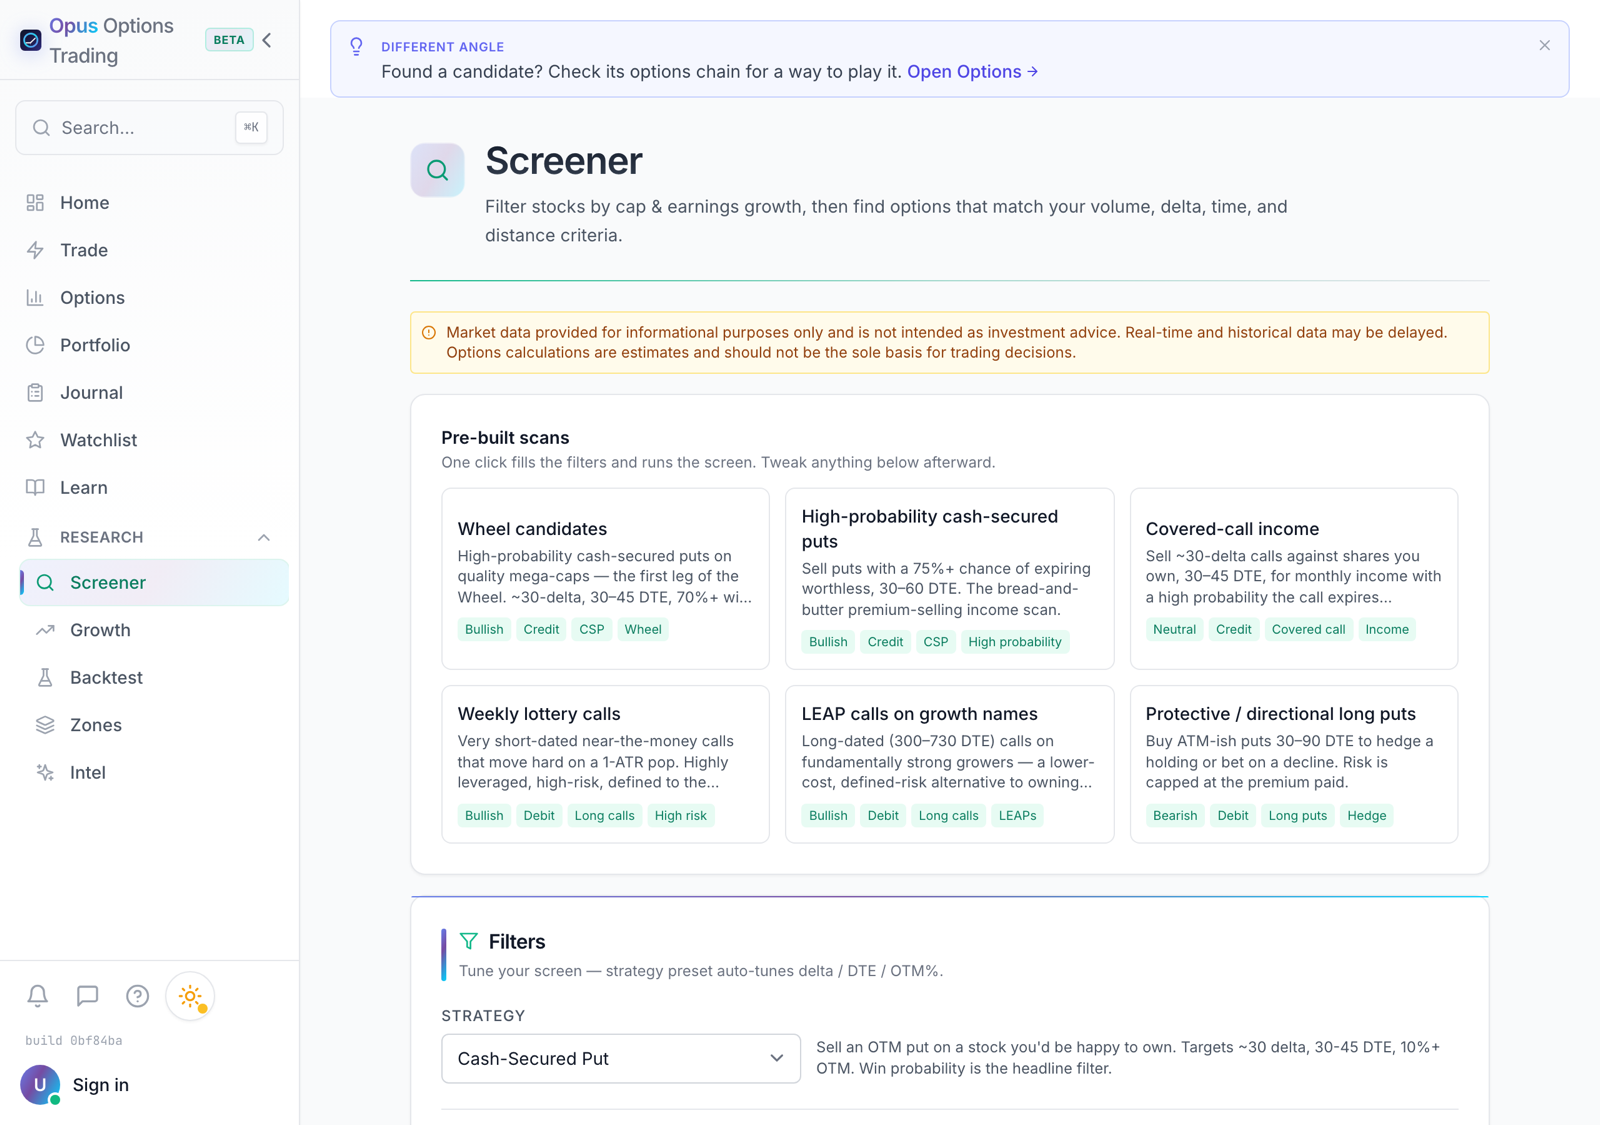Go to Watchlist star icon
1600x1125 pixels.
[x=35, y=440]
